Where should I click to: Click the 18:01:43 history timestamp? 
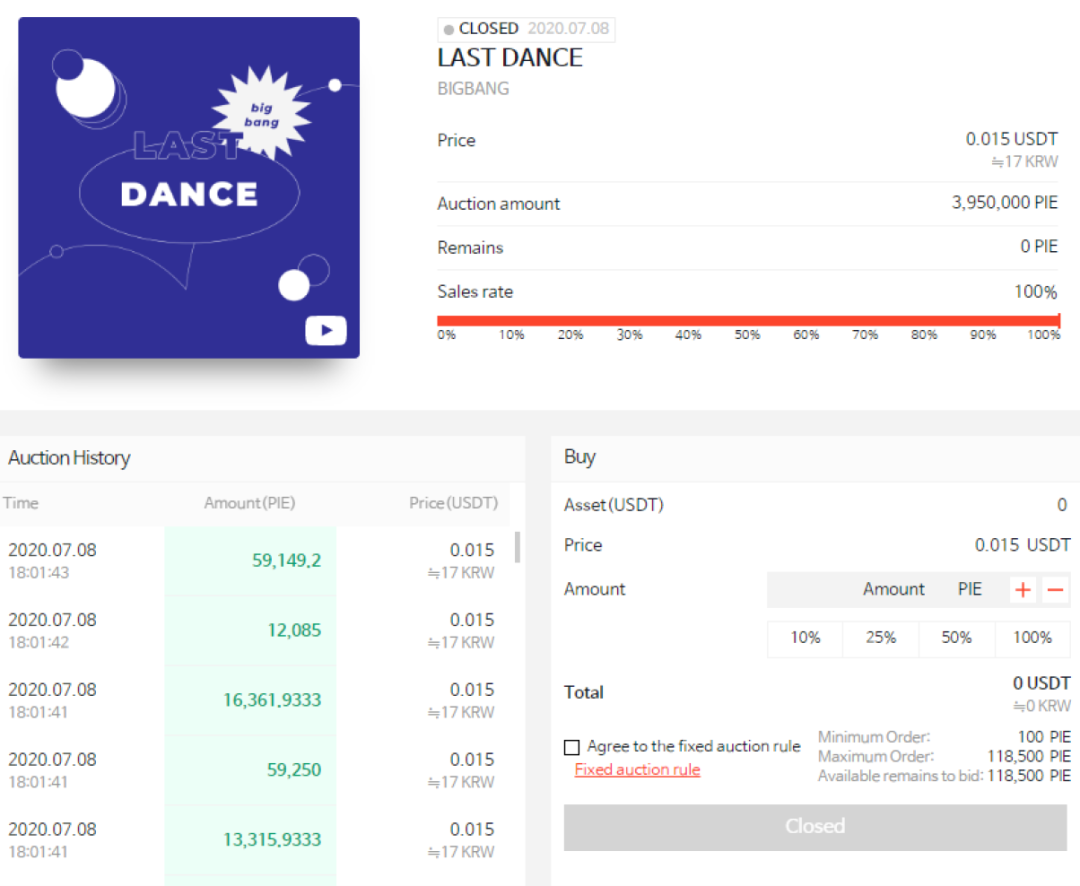39,573
